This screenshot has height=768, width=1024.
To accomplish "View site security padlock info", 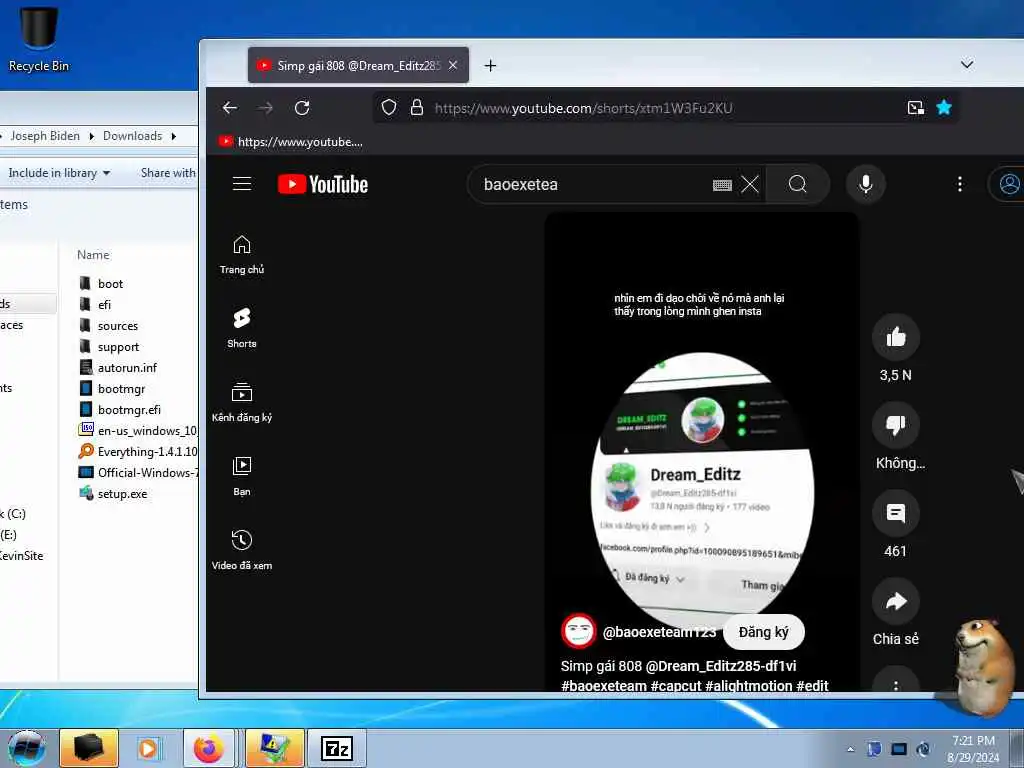I will tap(417, 107).
